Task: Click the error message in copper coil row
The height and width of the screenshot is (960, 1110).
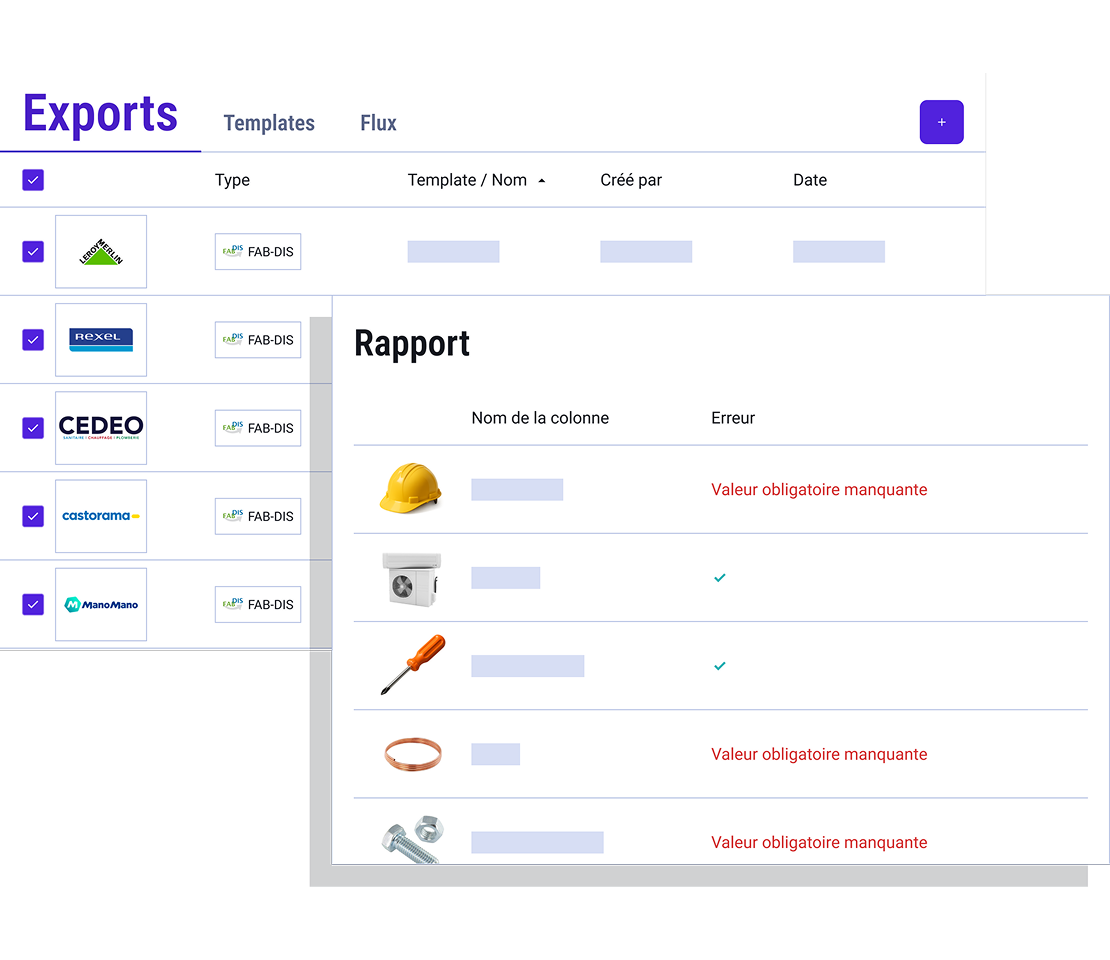Action: click(x=819, y=755)
